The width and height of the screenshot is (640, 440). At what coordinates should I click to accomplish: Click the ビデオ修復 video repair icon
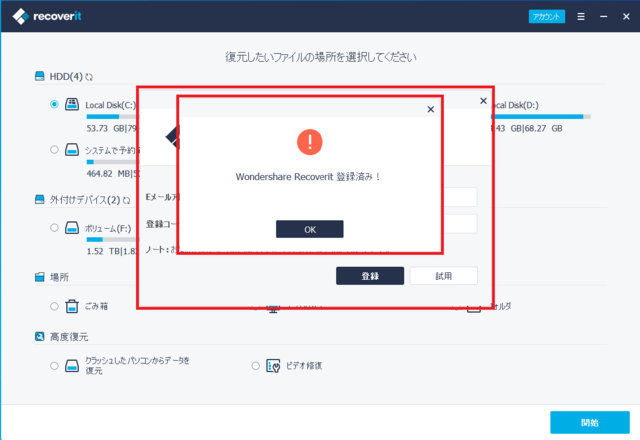point(273,366)
